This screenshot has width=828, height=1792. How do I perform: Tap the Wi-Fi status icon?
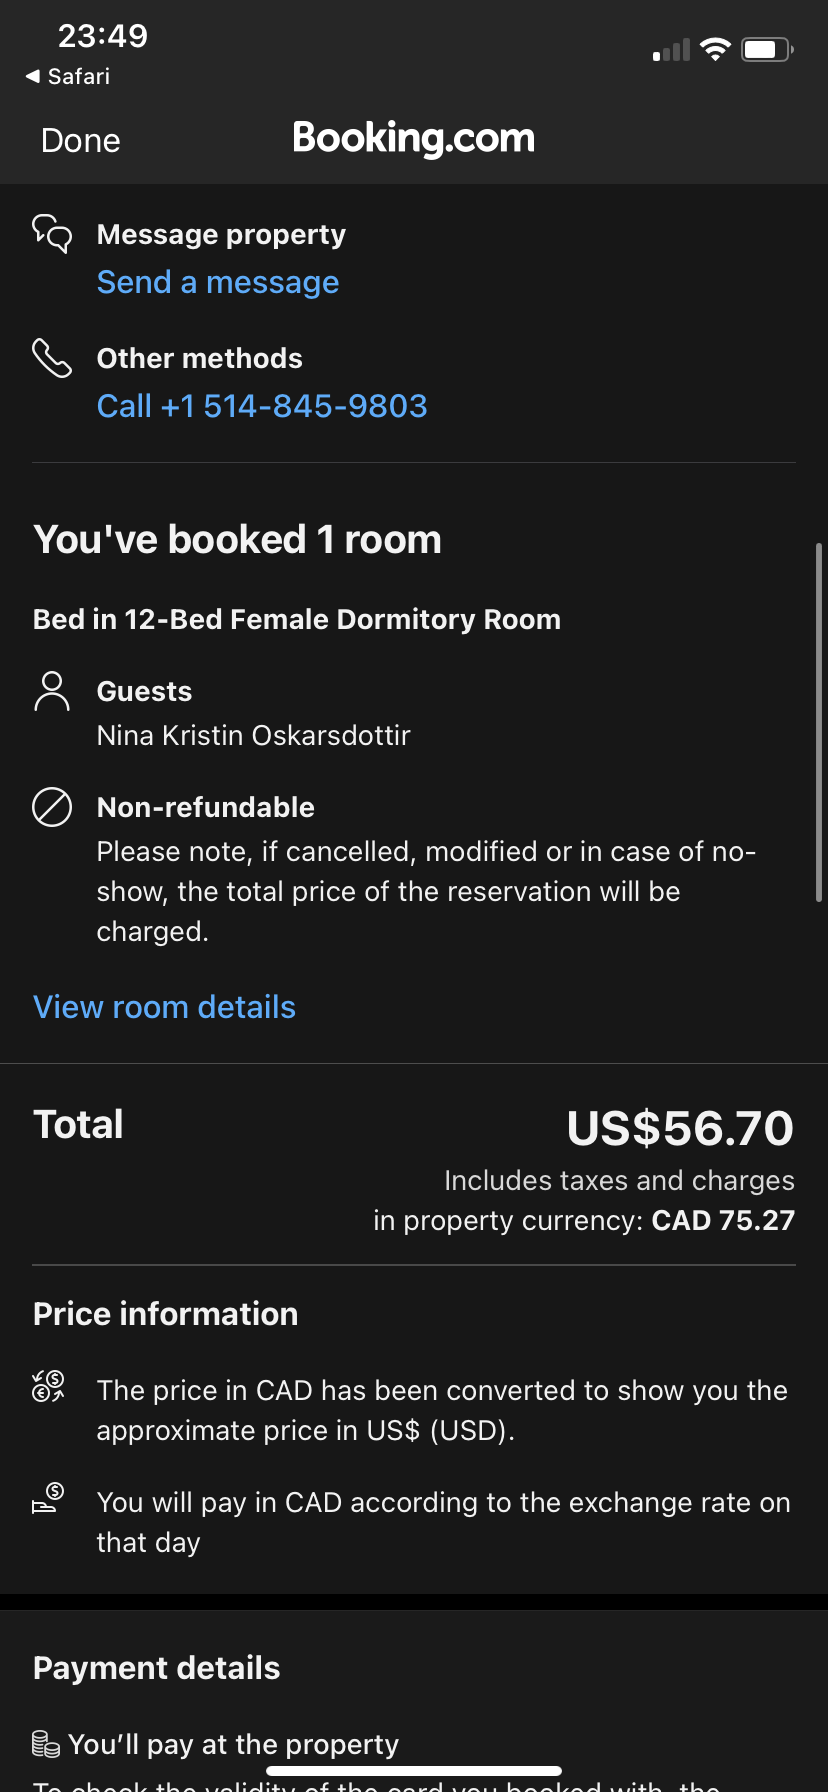click(x=715, y=49)
